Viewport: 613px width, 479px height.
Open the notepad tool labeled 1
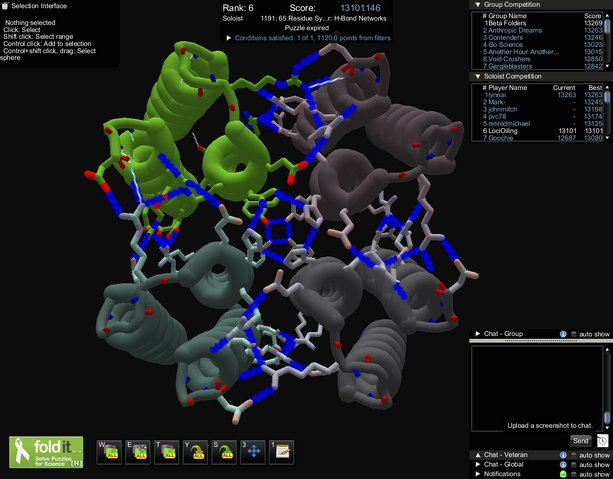[281, 452]
